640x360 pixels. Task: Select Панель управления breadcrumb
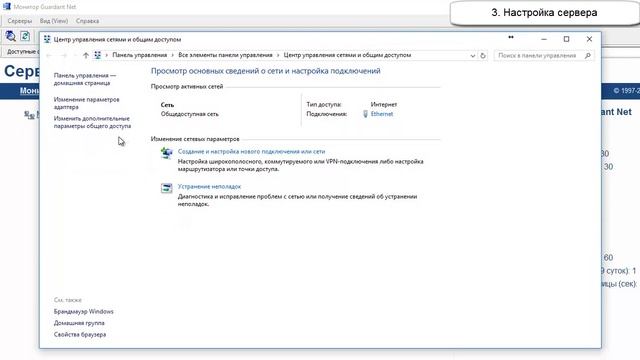(140, 55)
